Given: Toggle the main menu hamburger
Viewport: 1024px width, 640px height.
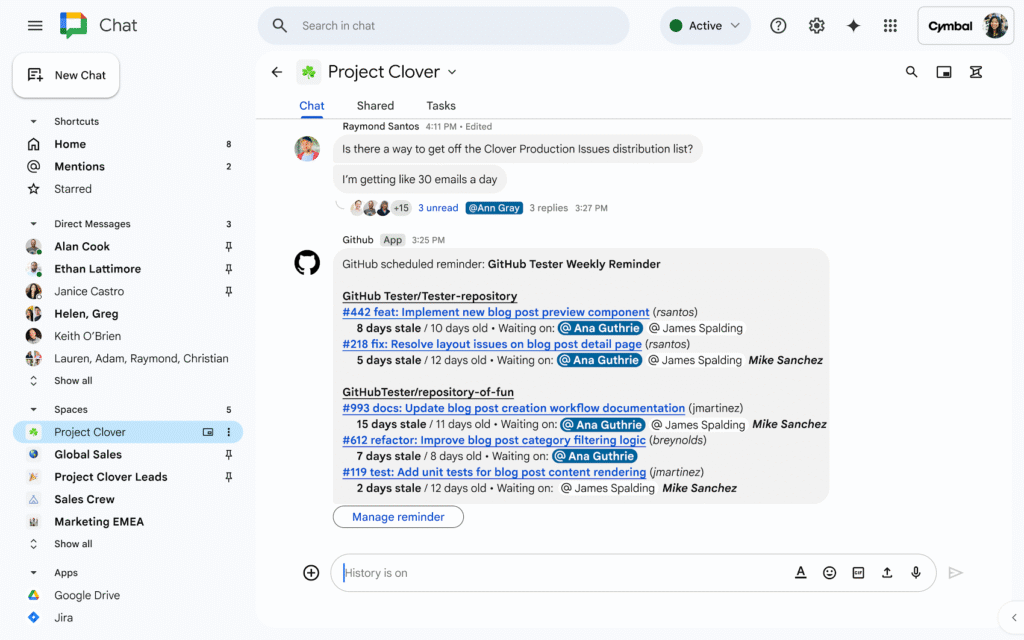Looking at the screenshot, I should [x=35, y=26].
